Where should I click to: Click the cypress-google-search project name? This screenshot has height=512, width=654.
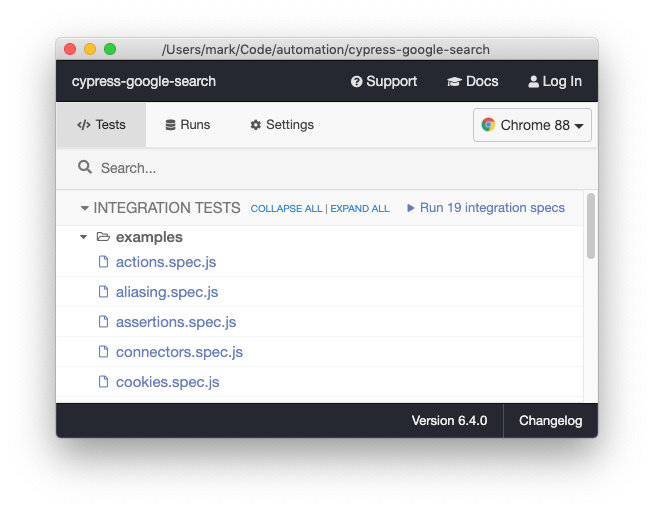pos(144,81)
